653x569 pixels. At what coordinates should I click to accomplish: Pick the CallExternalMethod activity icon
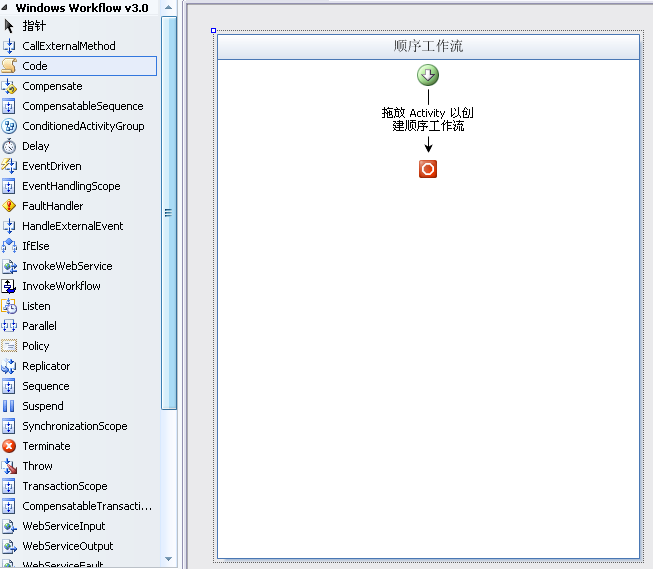9,46
